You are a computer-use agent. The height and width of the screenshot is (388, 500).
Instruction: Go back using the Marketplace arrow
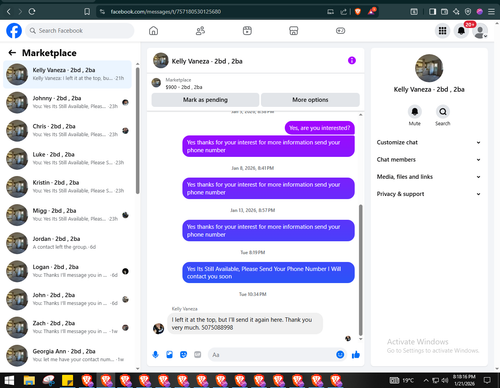(x=12, y=53)
